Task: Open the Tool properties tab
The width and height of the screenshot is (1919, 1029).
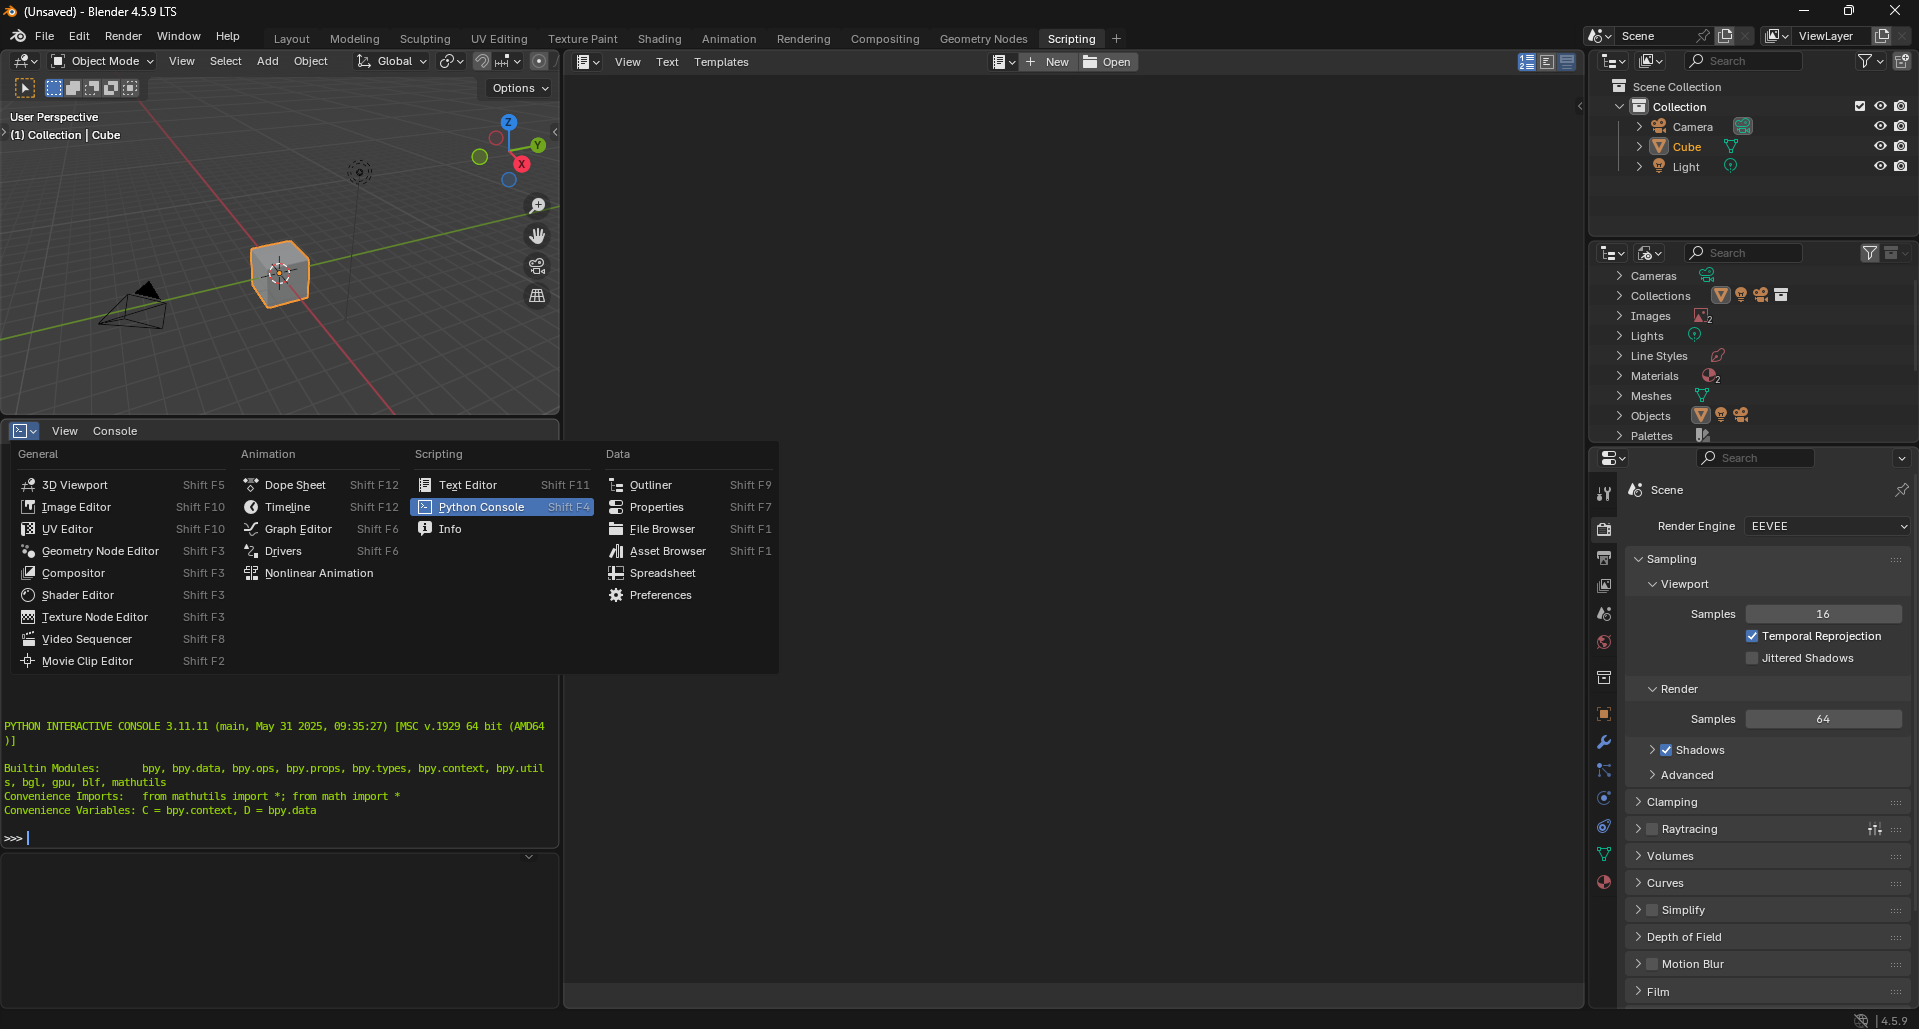Action: (x=1604, y=493)
